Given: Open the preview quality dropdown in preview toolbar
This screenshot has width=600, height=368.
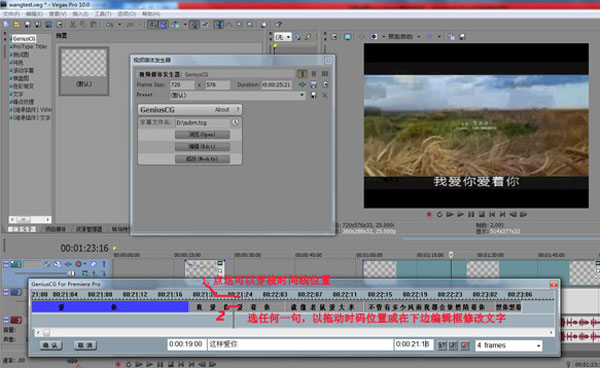Looking at the screenshot, I should coord(418,37).
